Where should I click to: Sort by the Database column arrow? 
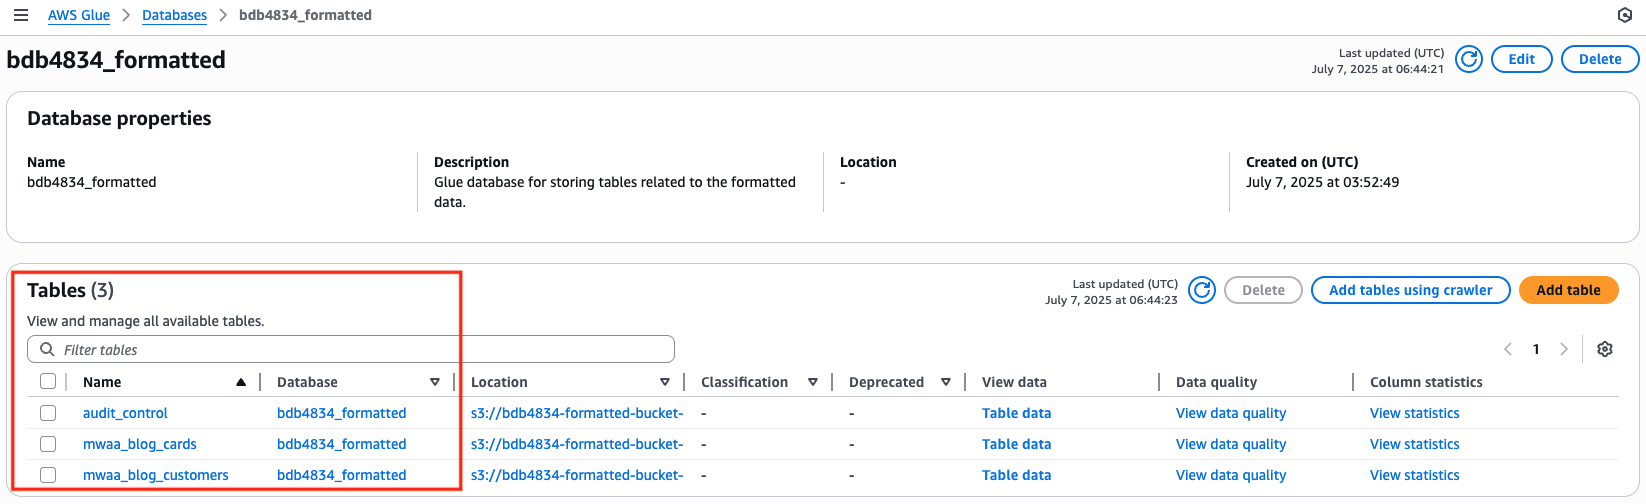point(435,382)
